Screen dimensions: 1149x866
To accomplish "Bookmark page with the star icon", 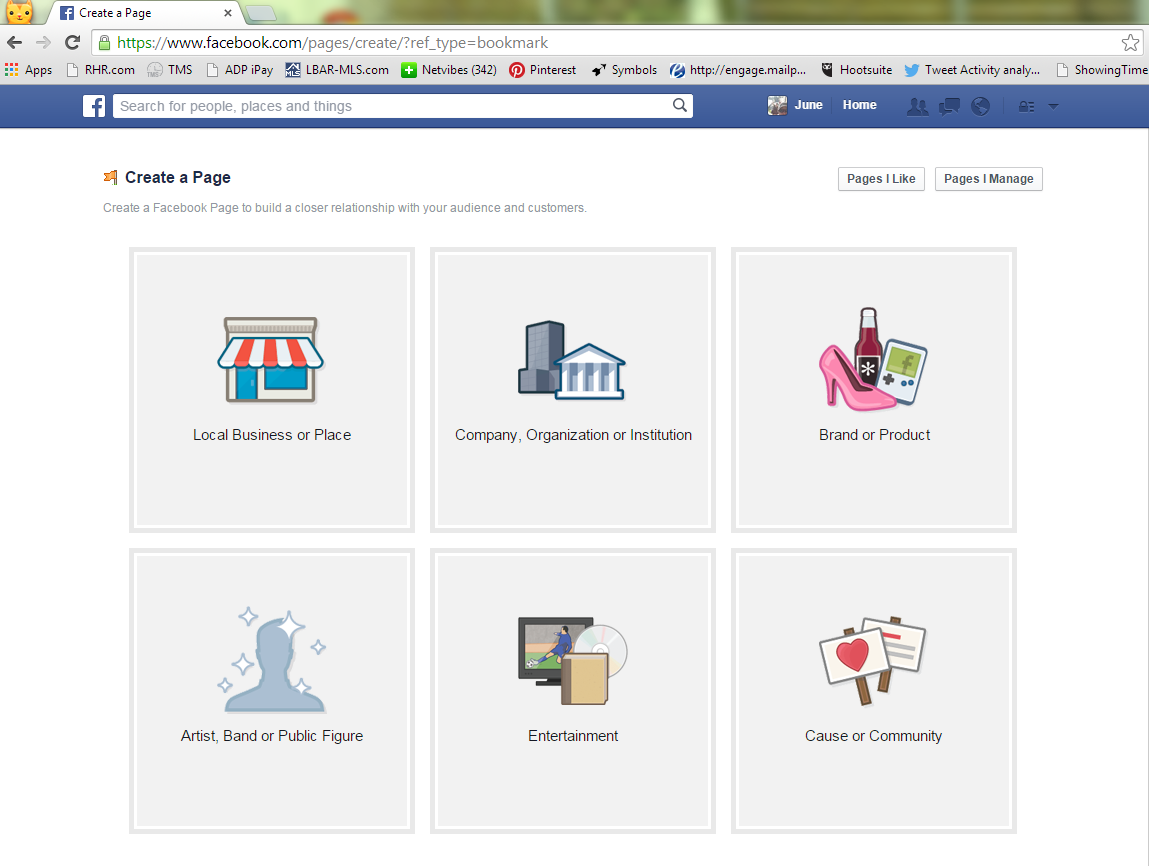I will (x=1130, y=42).
